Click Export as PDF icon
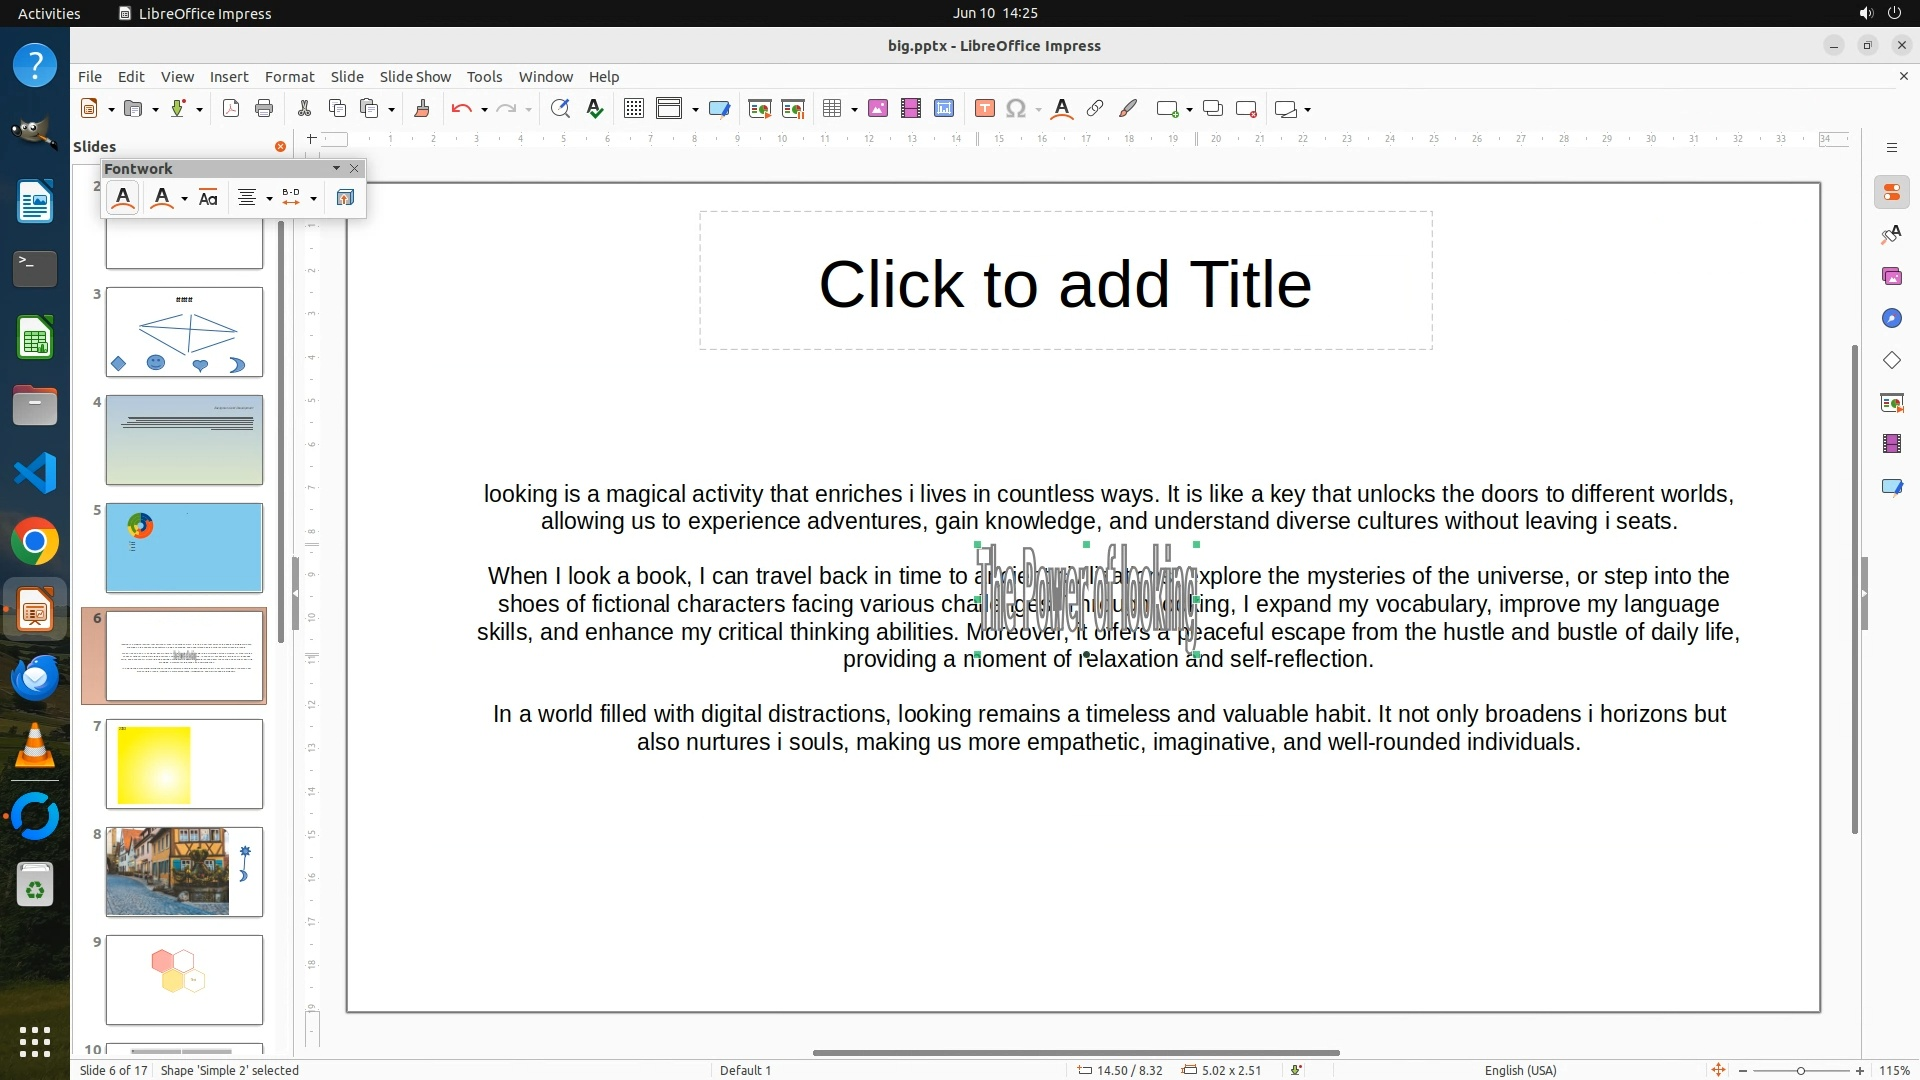 click(x=231, y=109)
